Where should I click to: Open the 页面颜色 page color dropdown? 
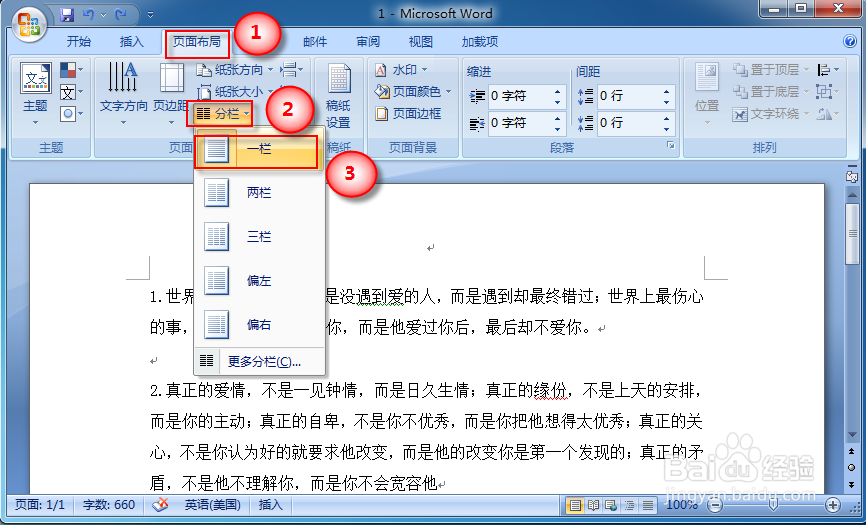point(413,92)
